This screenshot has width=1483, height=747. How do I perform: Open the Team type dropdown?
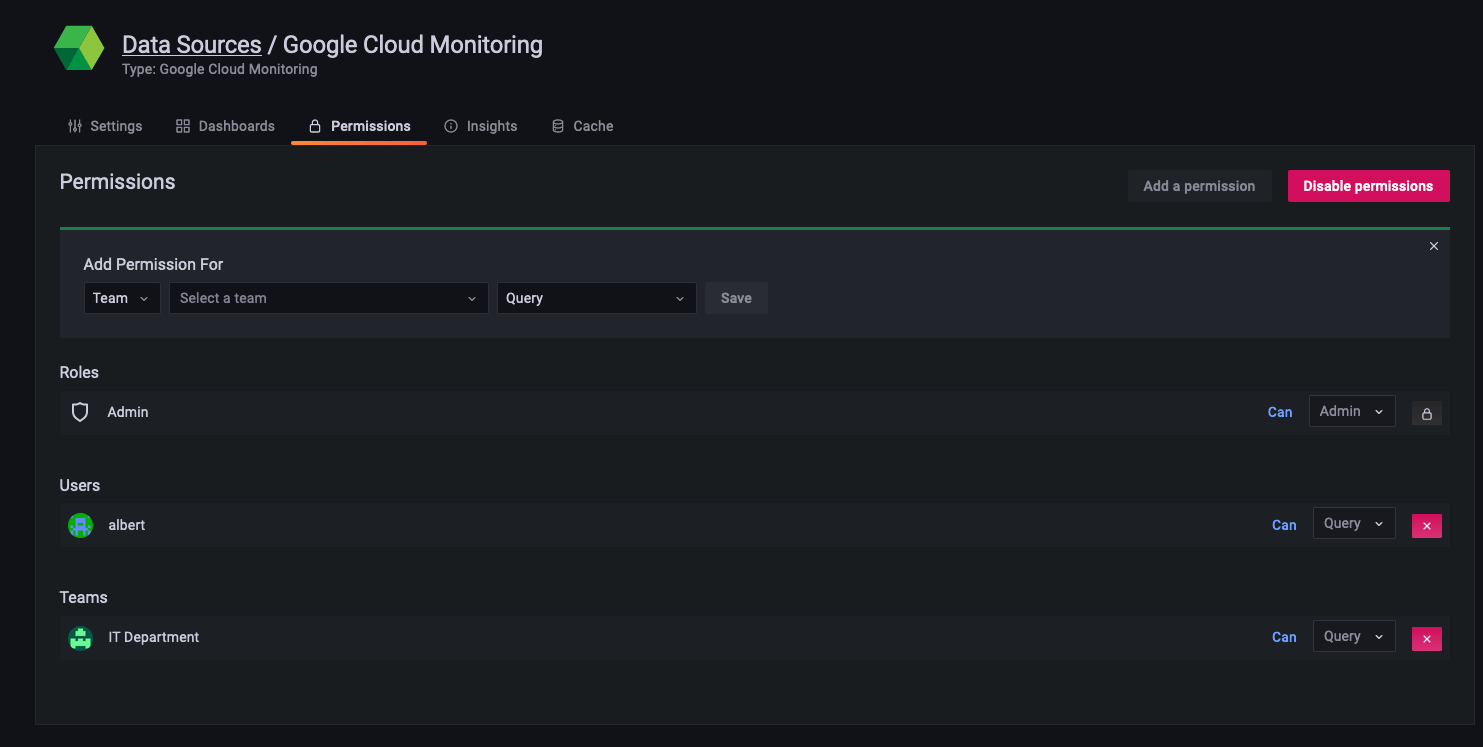(x=121, y=298)
